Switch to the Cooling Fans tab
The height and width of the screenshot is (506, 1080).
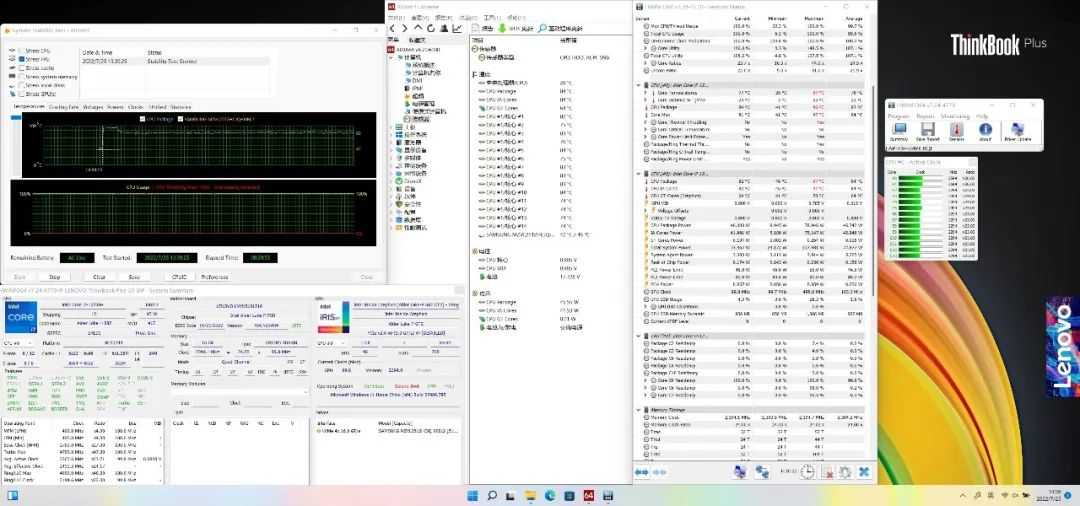coord(64,106)
